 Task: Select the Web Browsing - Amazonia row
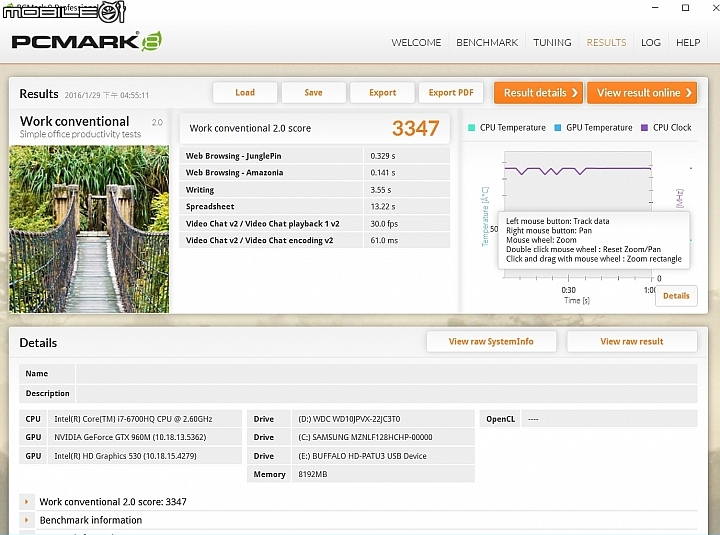pyautogui.click(x=315, y=173)
